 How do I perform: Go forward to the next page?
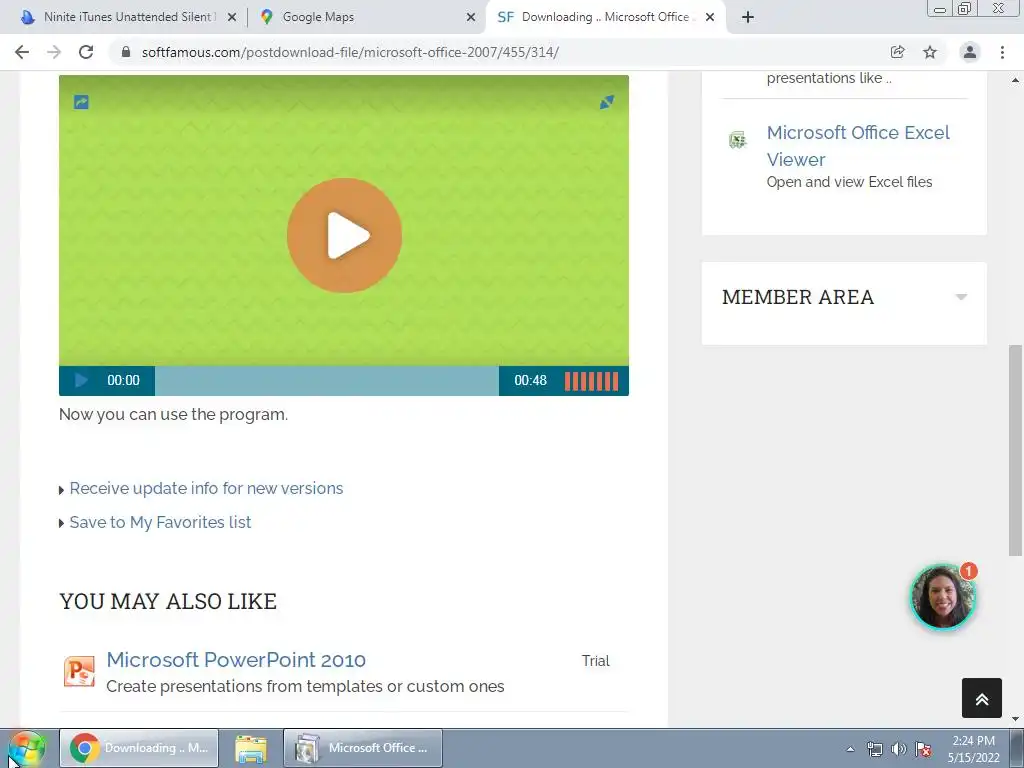click(x=54, y=52)
